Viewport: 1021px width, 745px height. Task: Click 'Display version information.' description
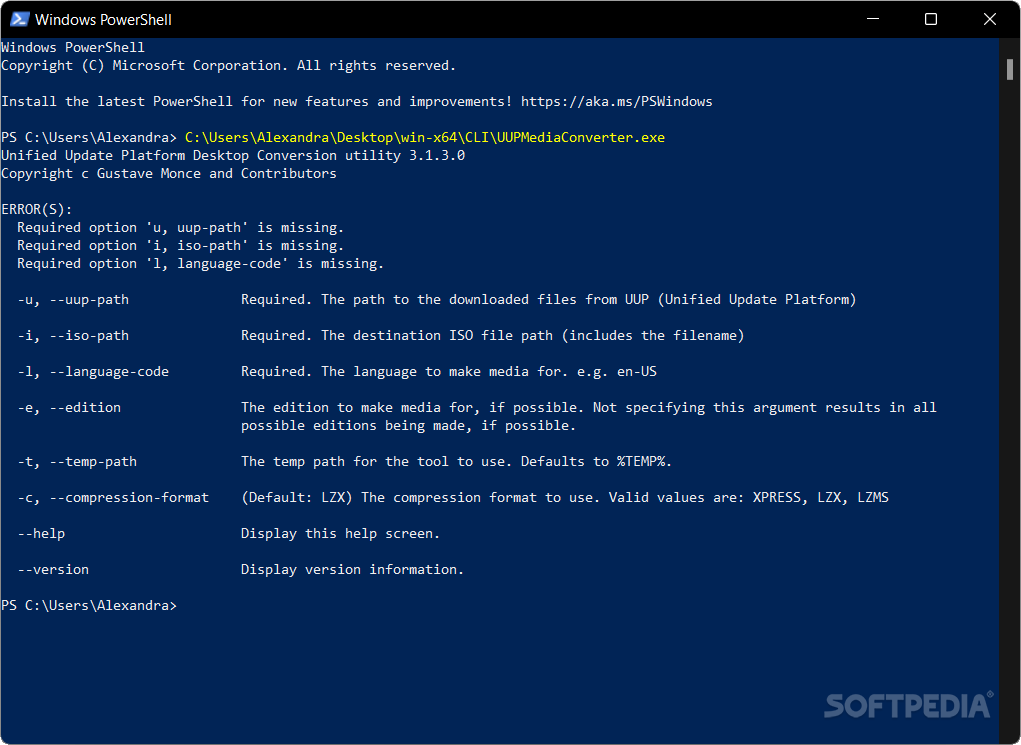(352, 570)
